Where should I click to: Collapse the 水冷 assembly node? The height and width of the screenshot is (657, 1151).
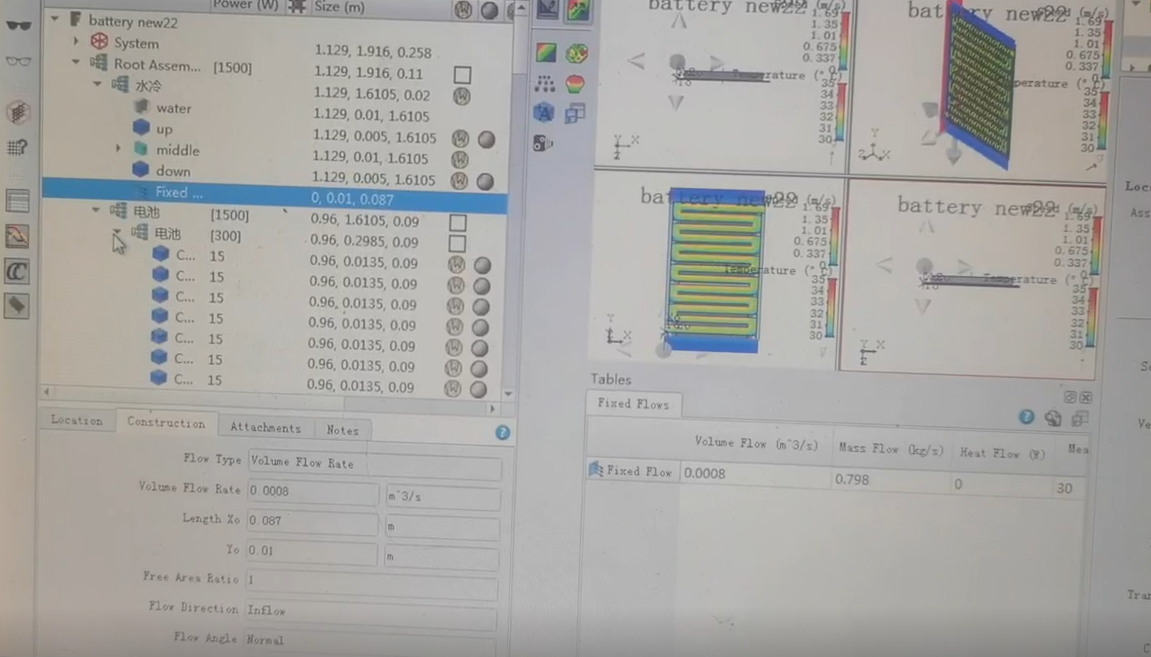(97, 84)
